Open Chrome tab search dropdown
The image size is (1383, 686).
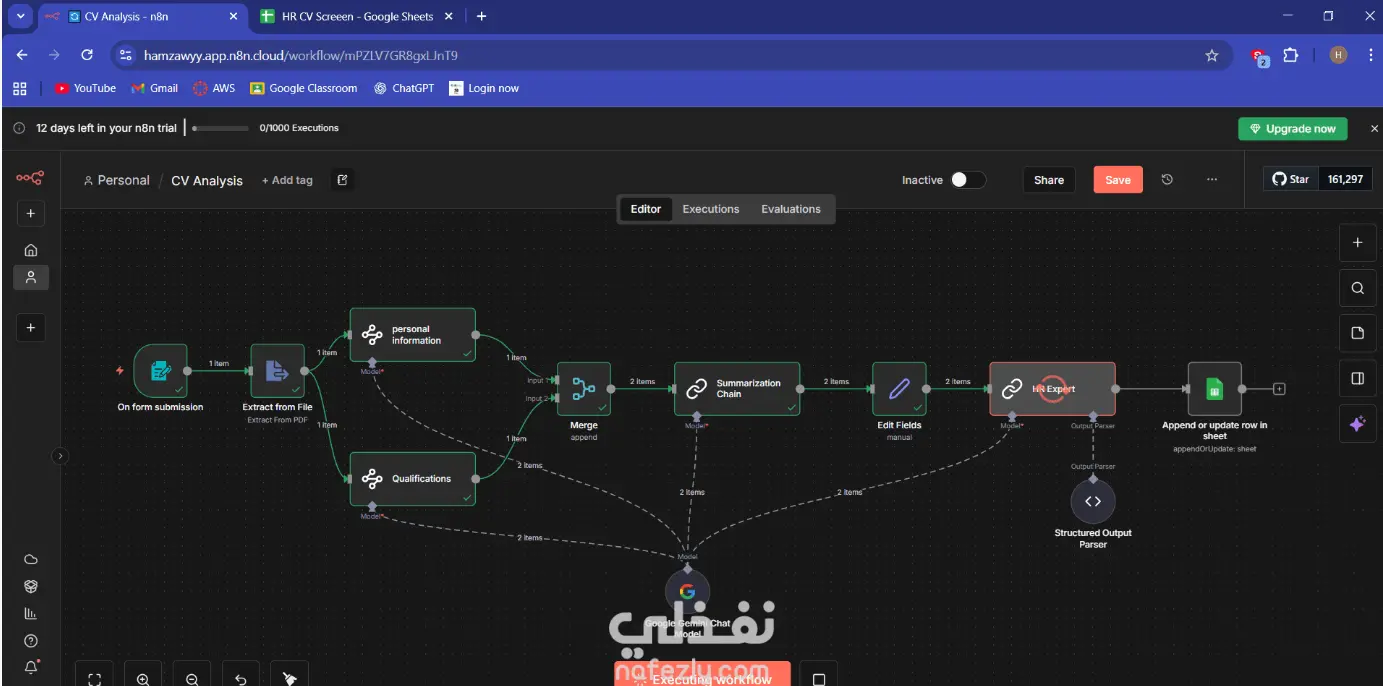(20, 16)
